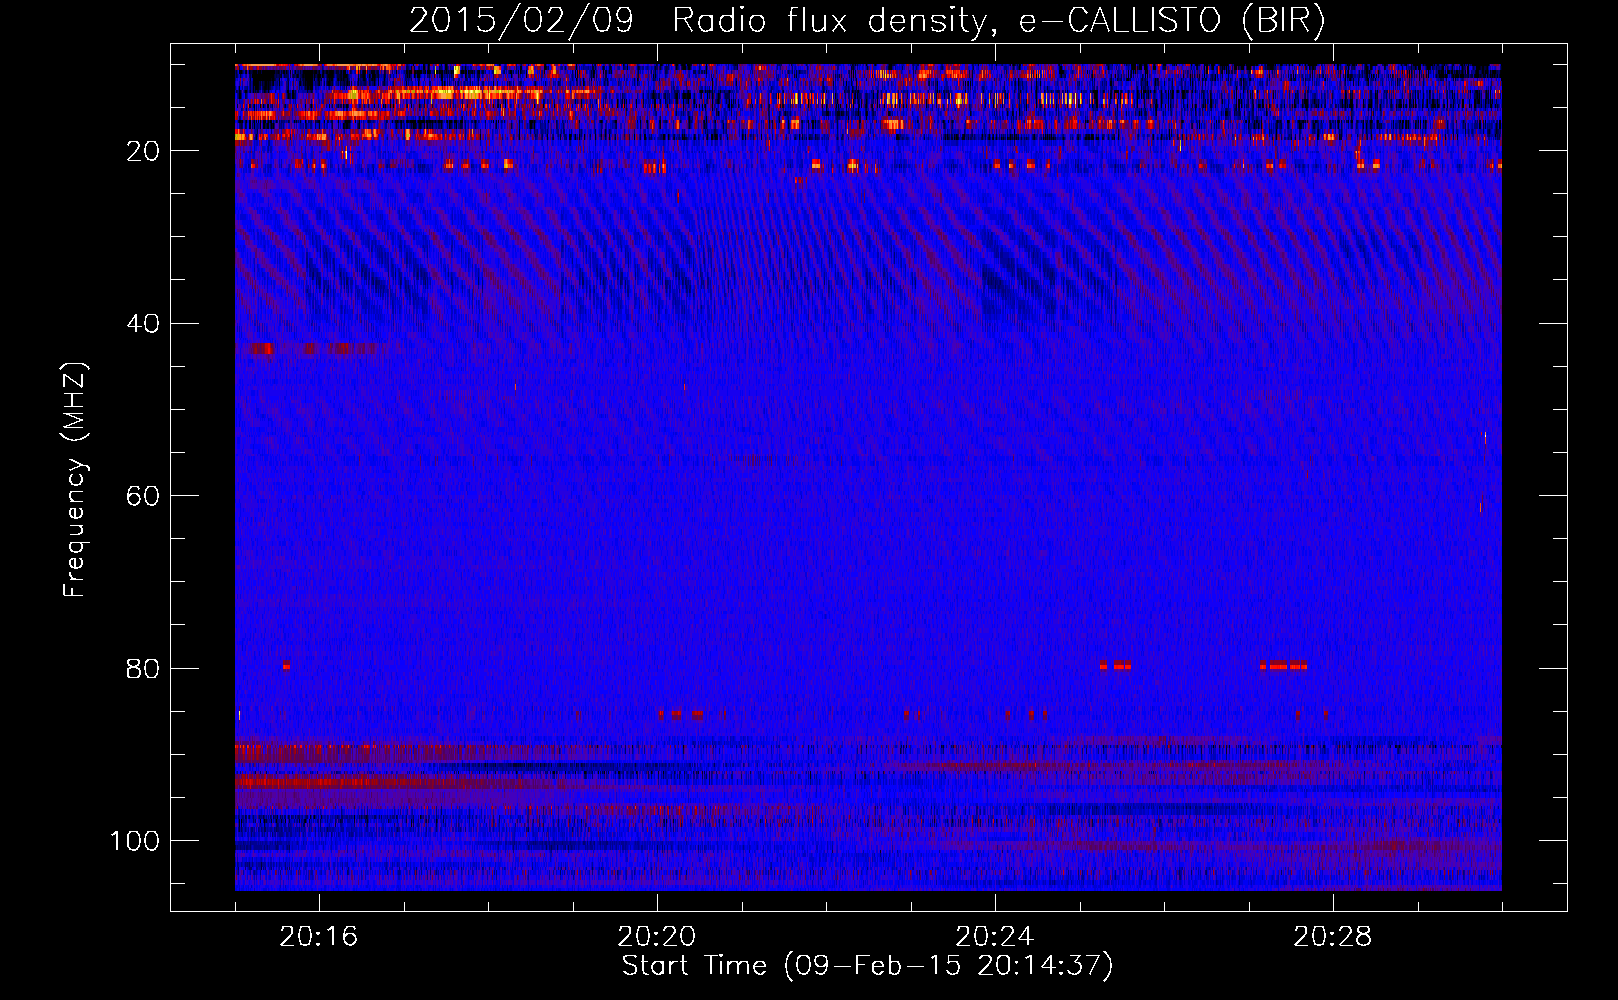The width and height of the screenshot is (1618, 1000).
Task: Click the 40 frequency tick label
Action: [143, 324]
